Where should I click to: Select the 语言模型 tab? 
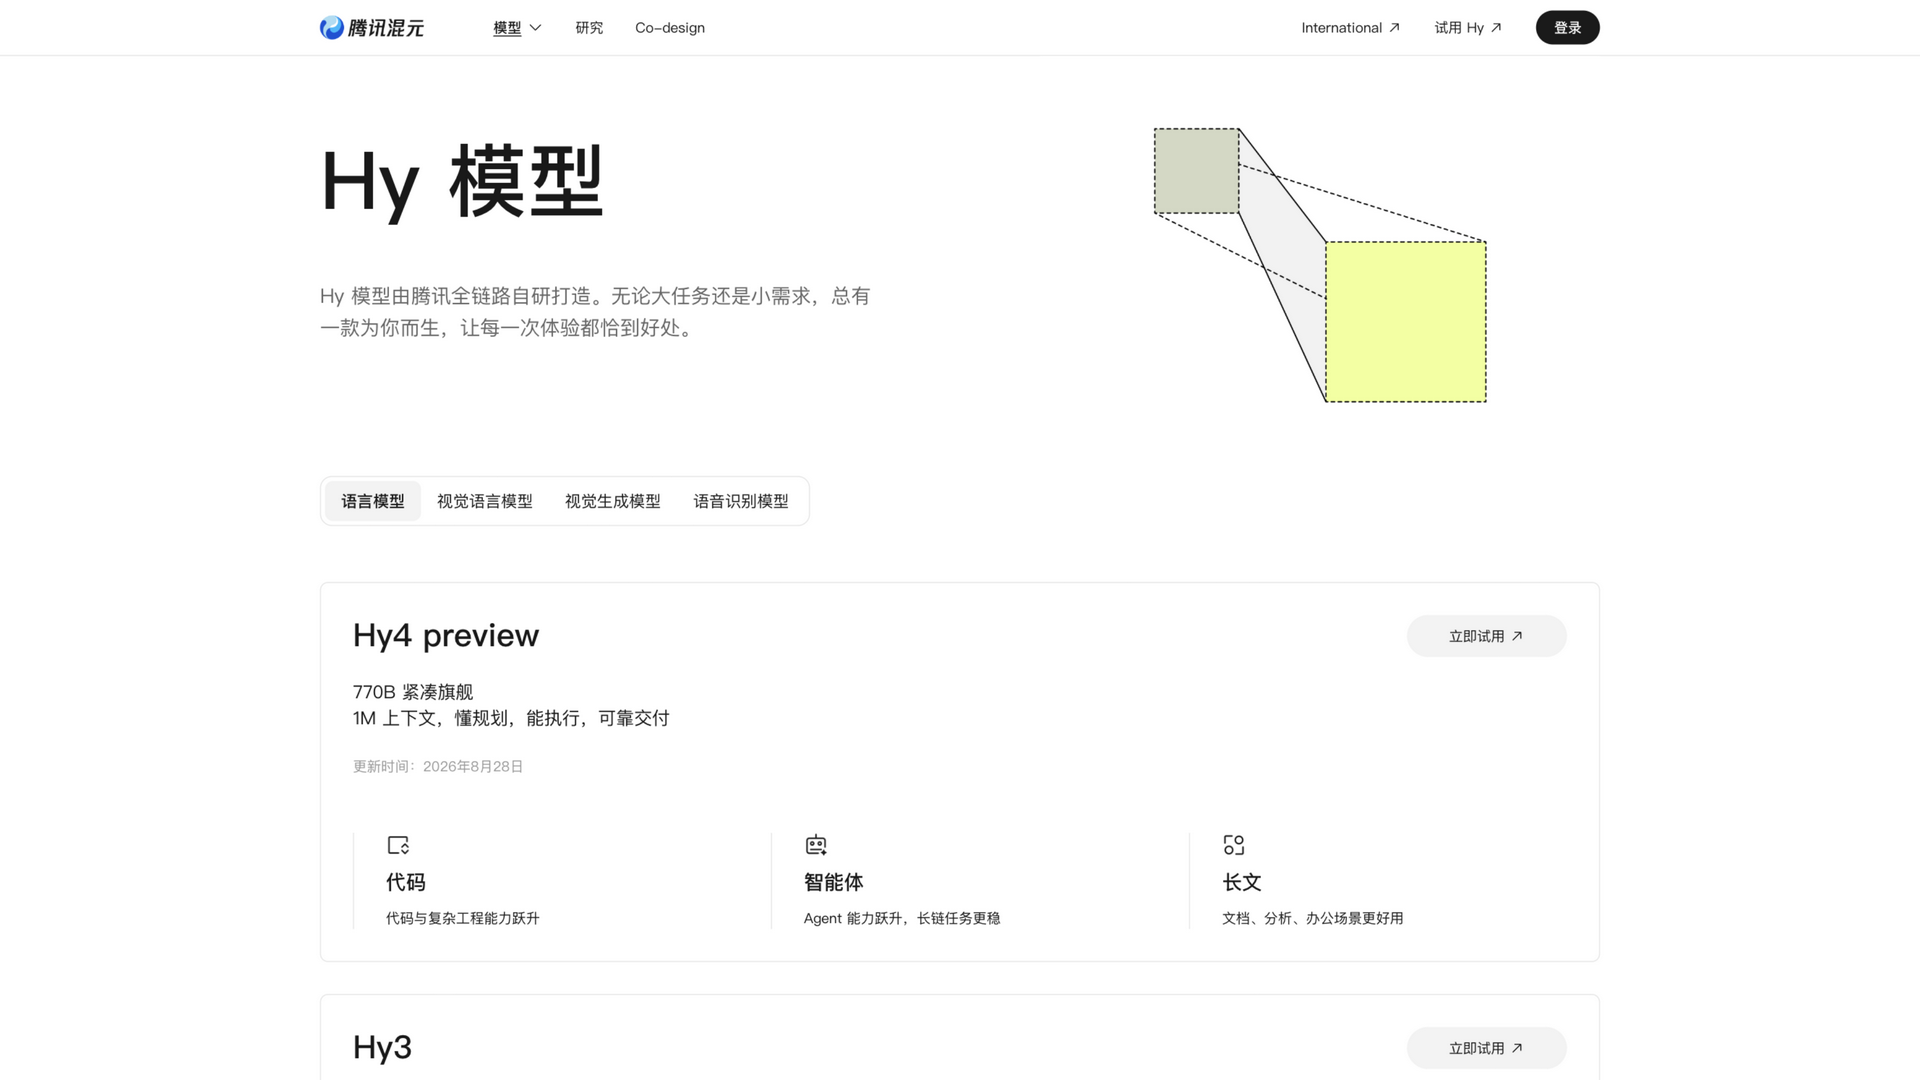373,501
